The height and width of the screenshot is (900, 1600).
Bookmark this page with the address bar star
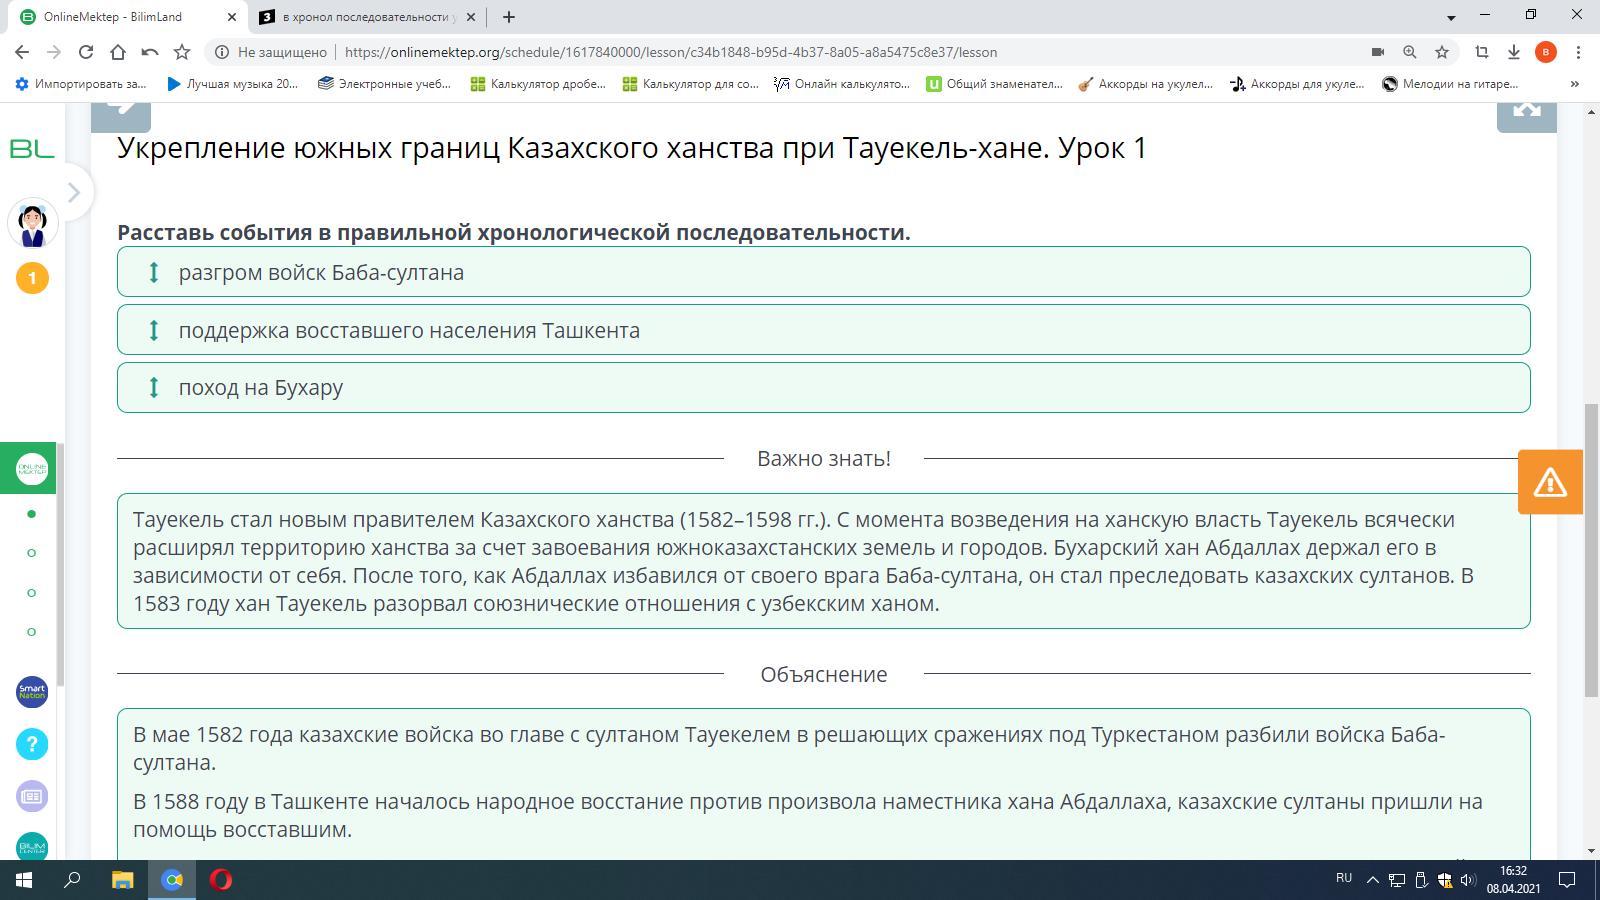click(1441, 52)
